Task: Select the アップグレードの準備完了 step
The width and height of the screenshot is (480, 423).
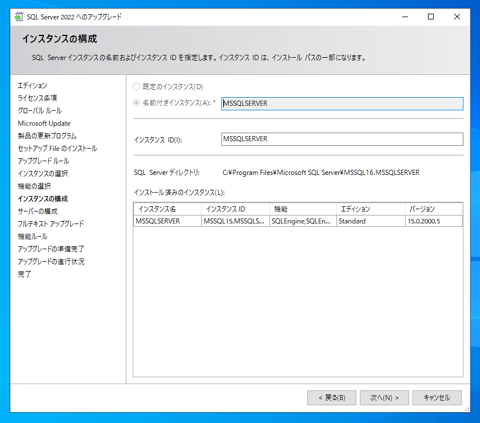Action: (51, 249)
